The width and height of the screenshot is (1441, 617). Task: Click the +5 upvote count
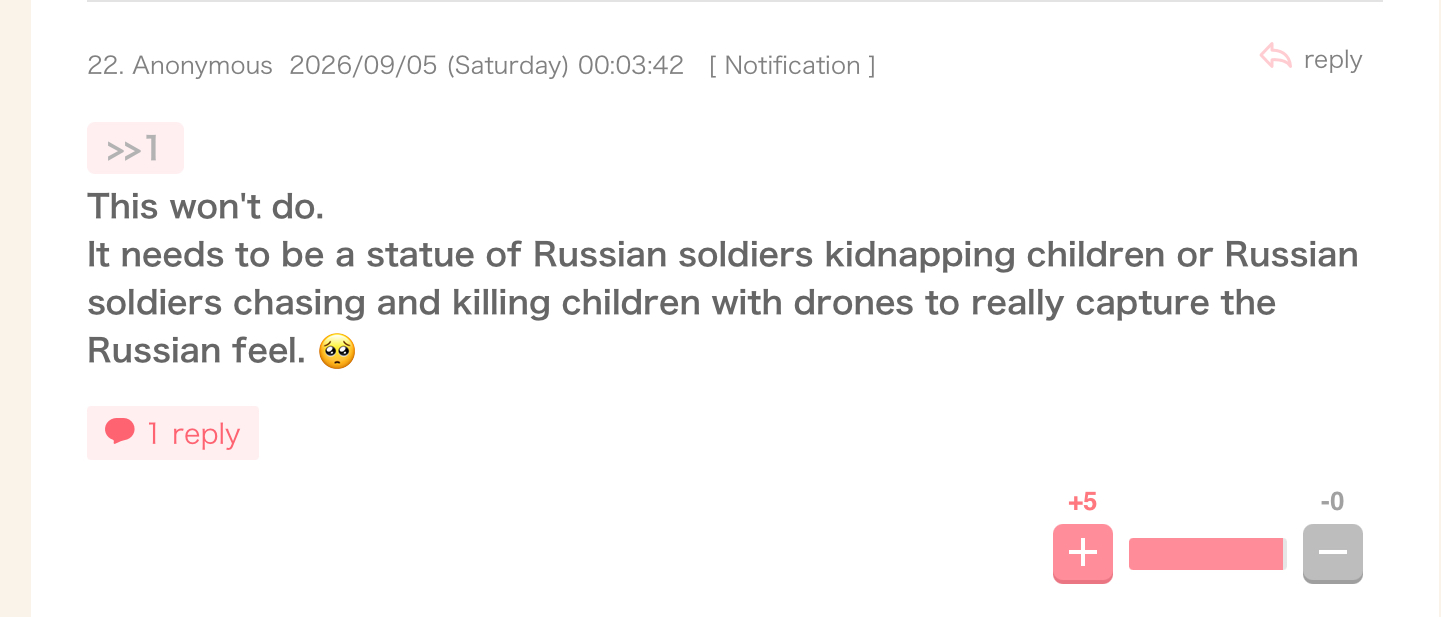[x=1082, y=502]
